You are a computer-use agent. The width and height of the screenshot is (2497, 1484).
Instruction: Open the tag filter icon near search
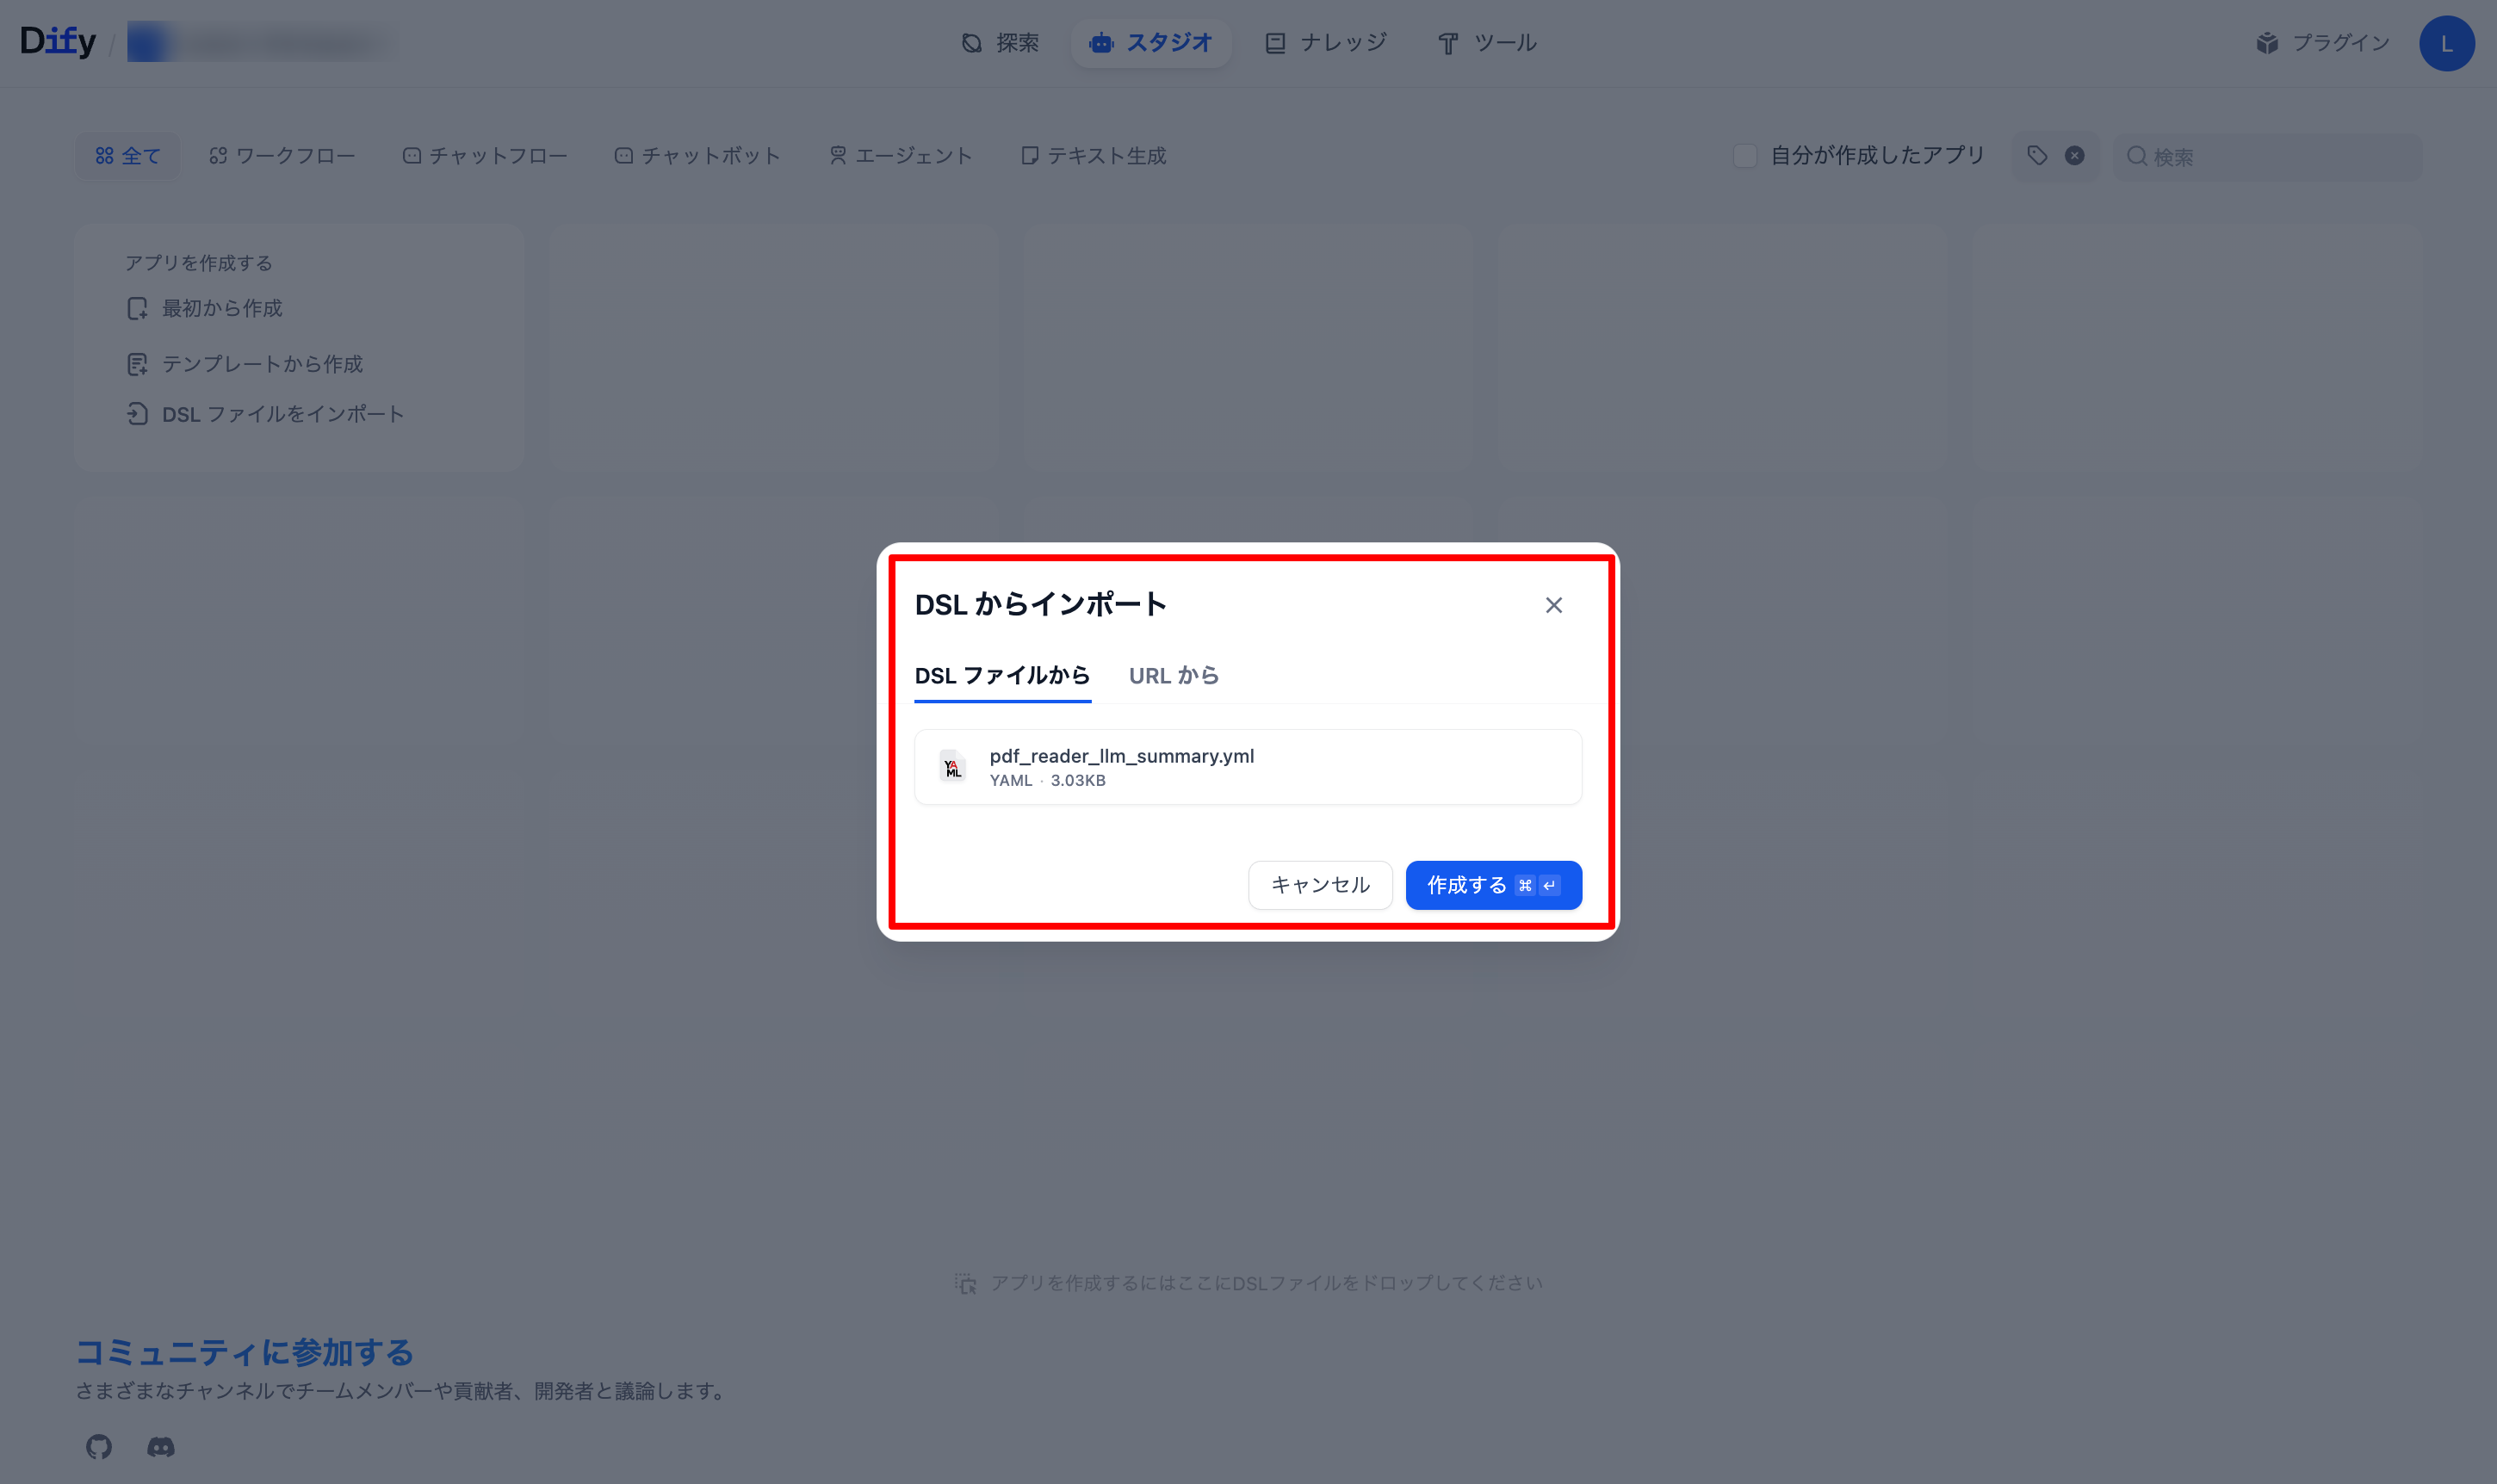(x=2036, y=155)
